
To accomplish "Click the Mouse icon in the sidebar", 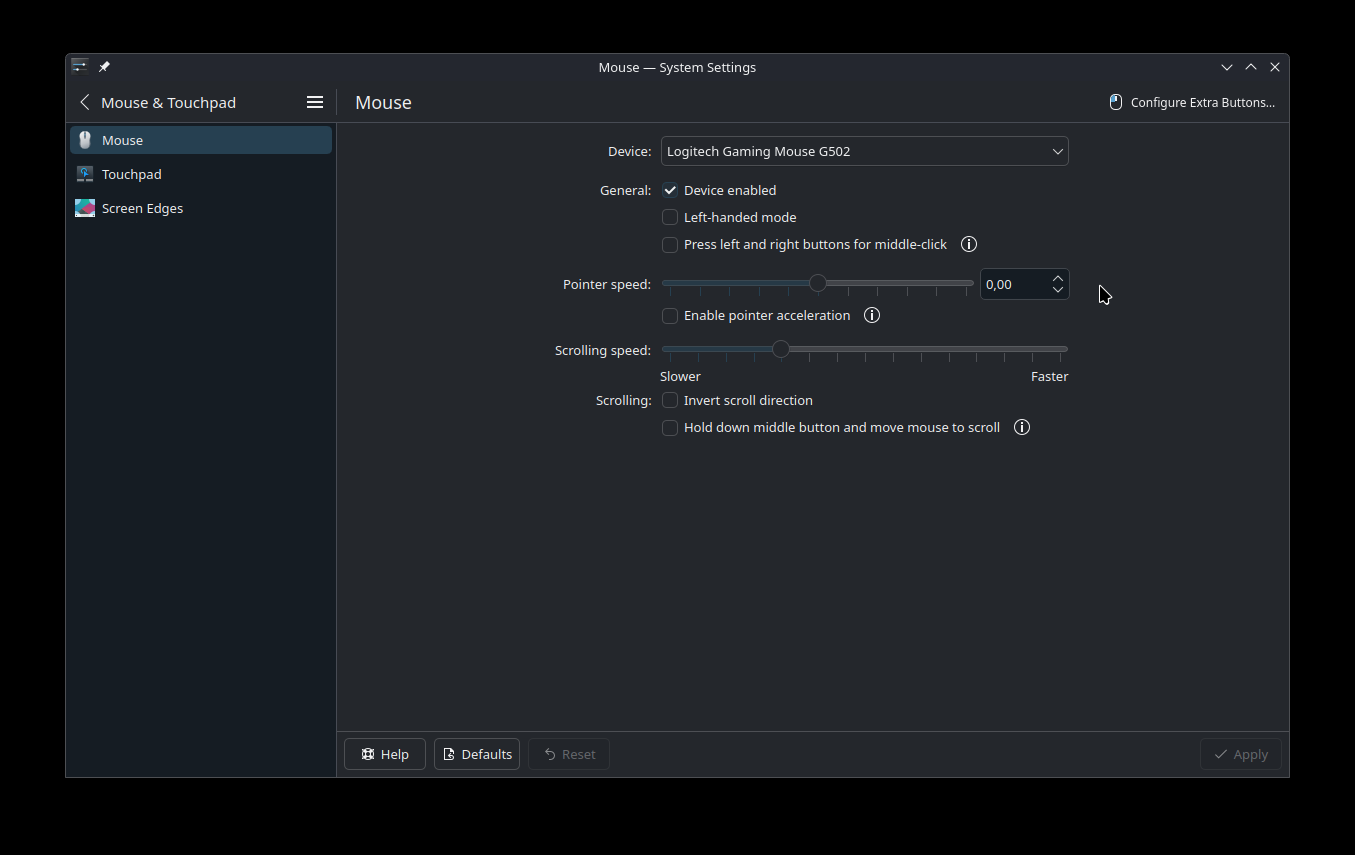I will [x=85, y=140].
